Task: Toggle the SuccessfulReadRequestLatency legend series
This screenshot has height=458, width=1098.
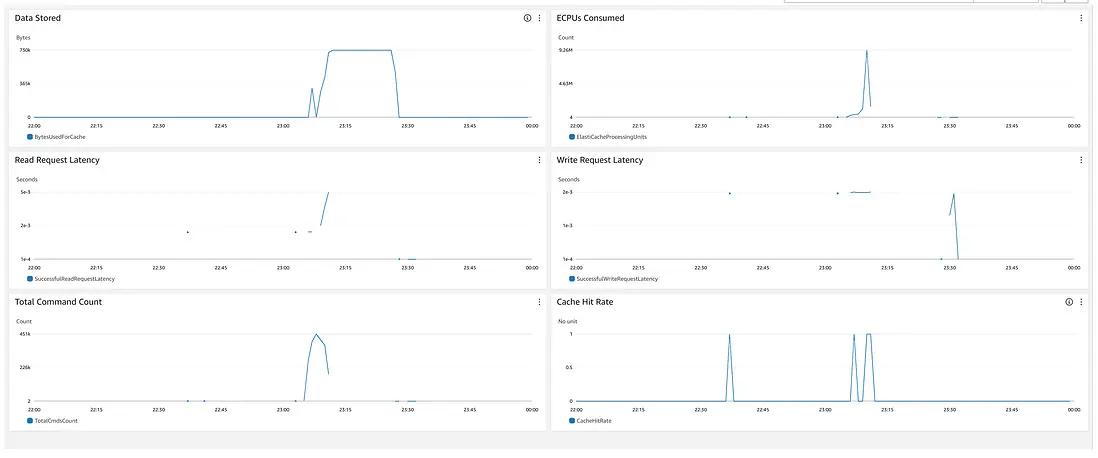Action: pos(73,279)
